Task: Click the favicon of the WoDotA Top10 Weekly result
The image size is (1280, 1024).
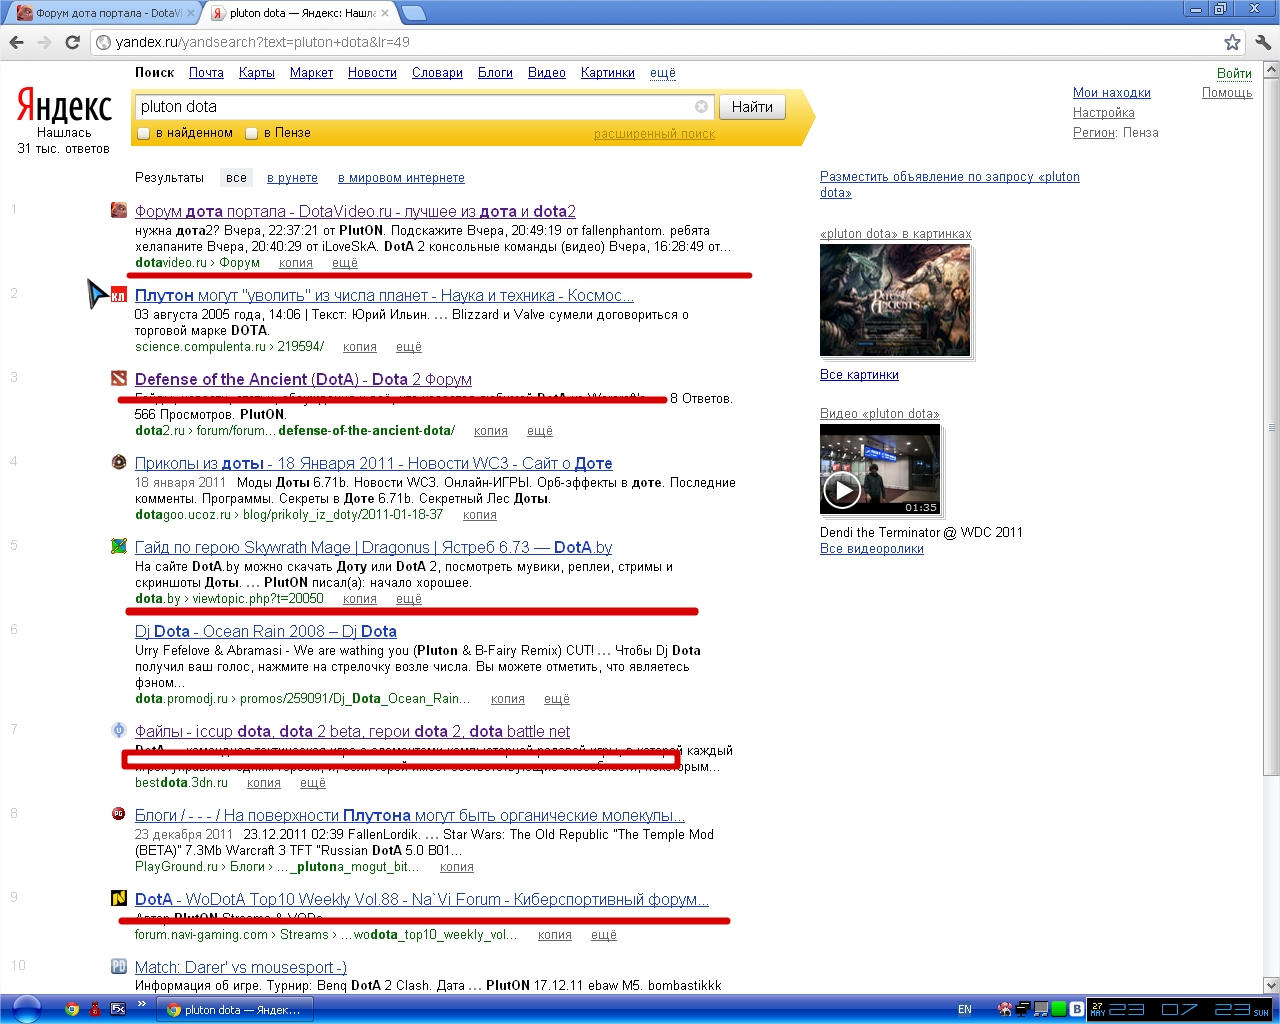Action: [119, 898]
